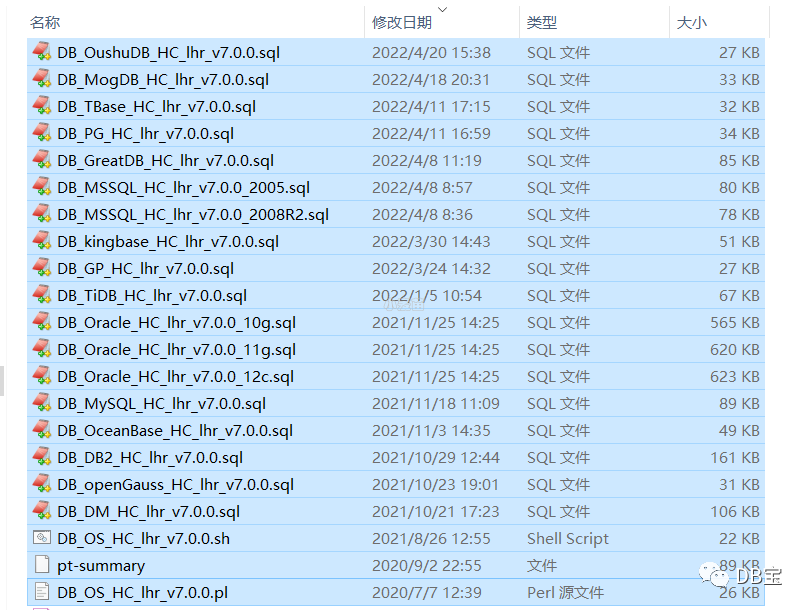
Task: Click the 623 KB size cell
Action: tap(735, 377)
